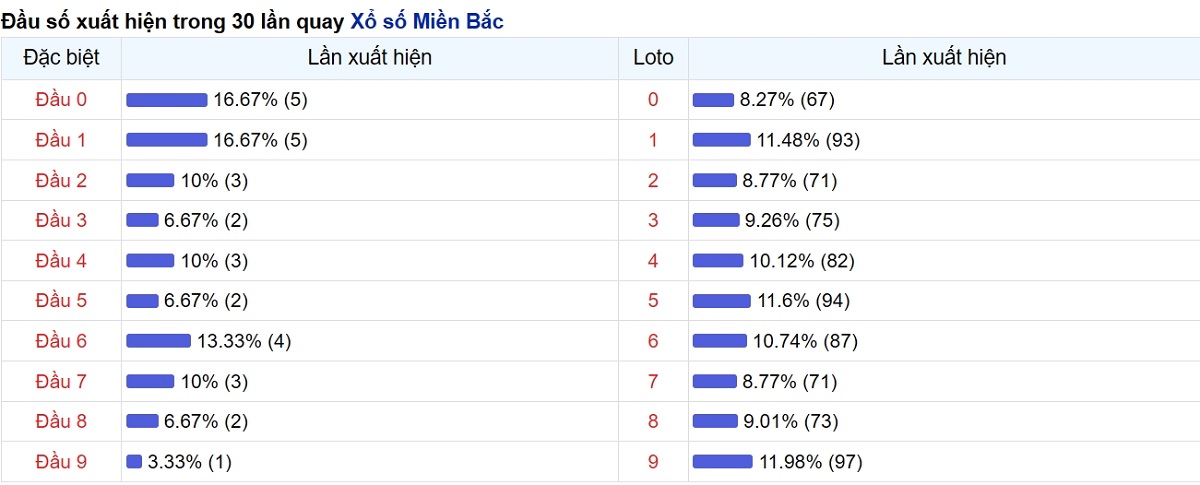Click the Đầu 9 row label

pos(61,461)
